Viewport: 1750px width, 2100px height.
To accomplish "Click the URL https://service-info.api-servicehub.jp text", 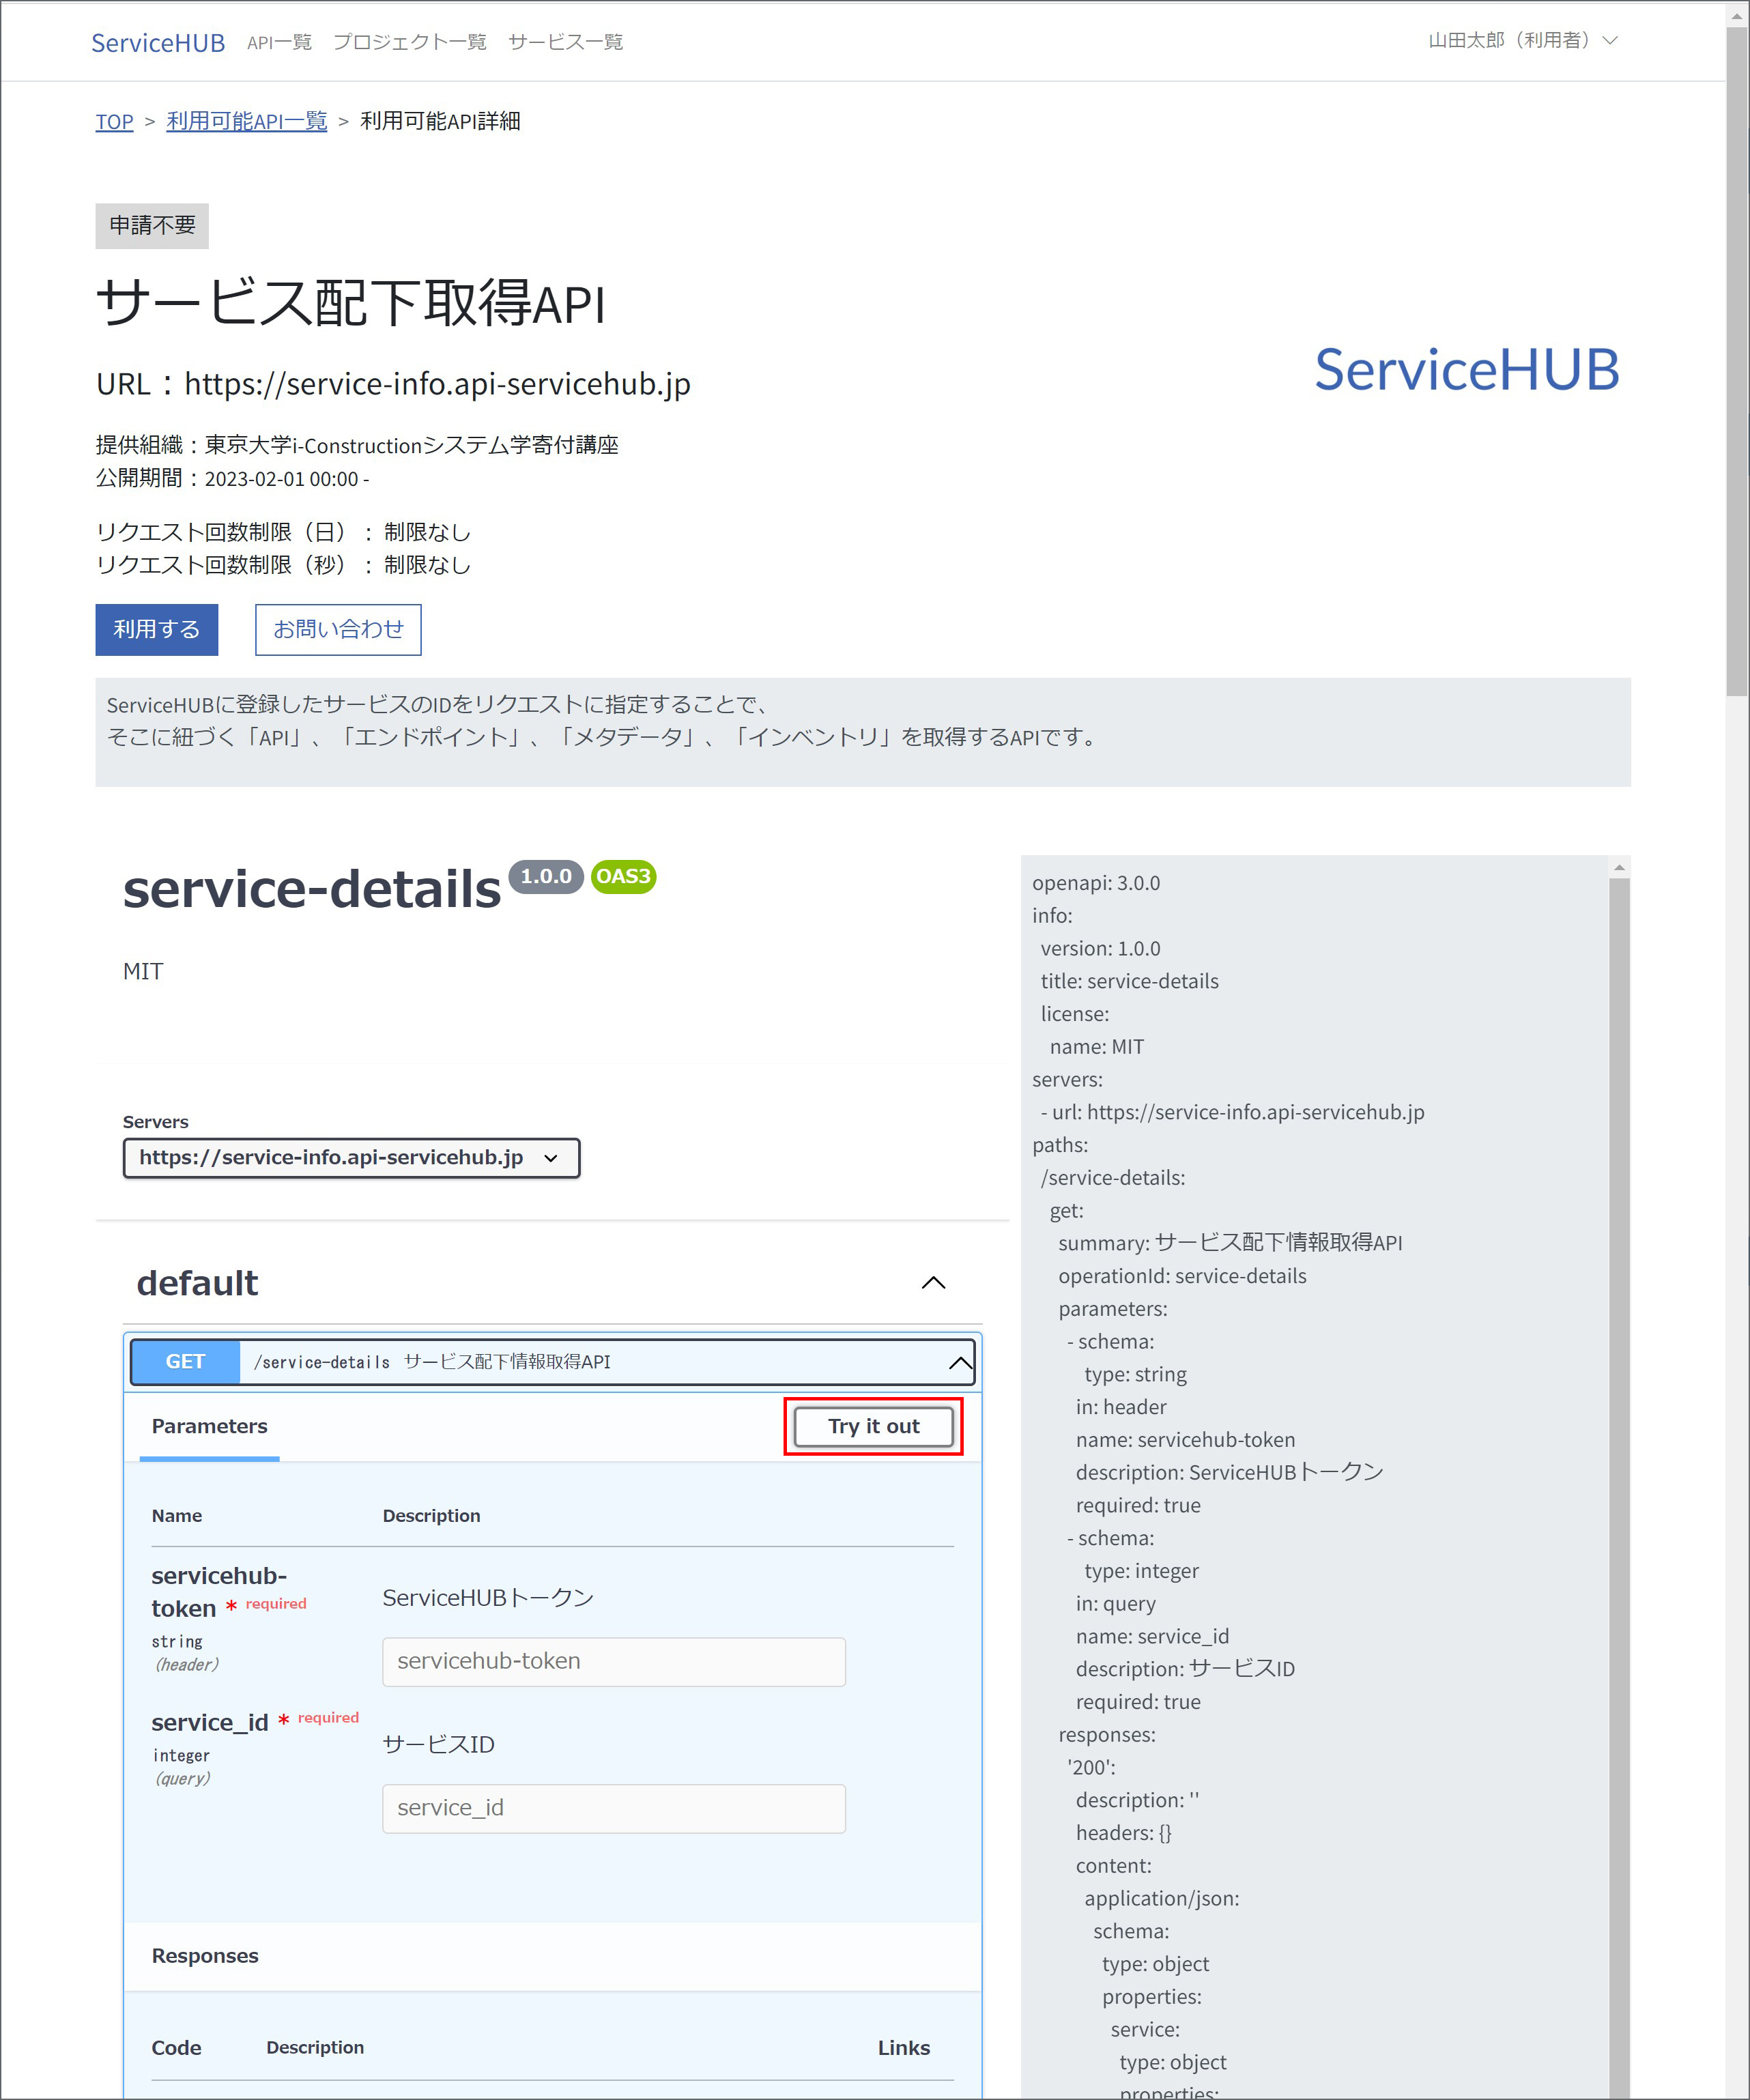I will coord(393,384).
